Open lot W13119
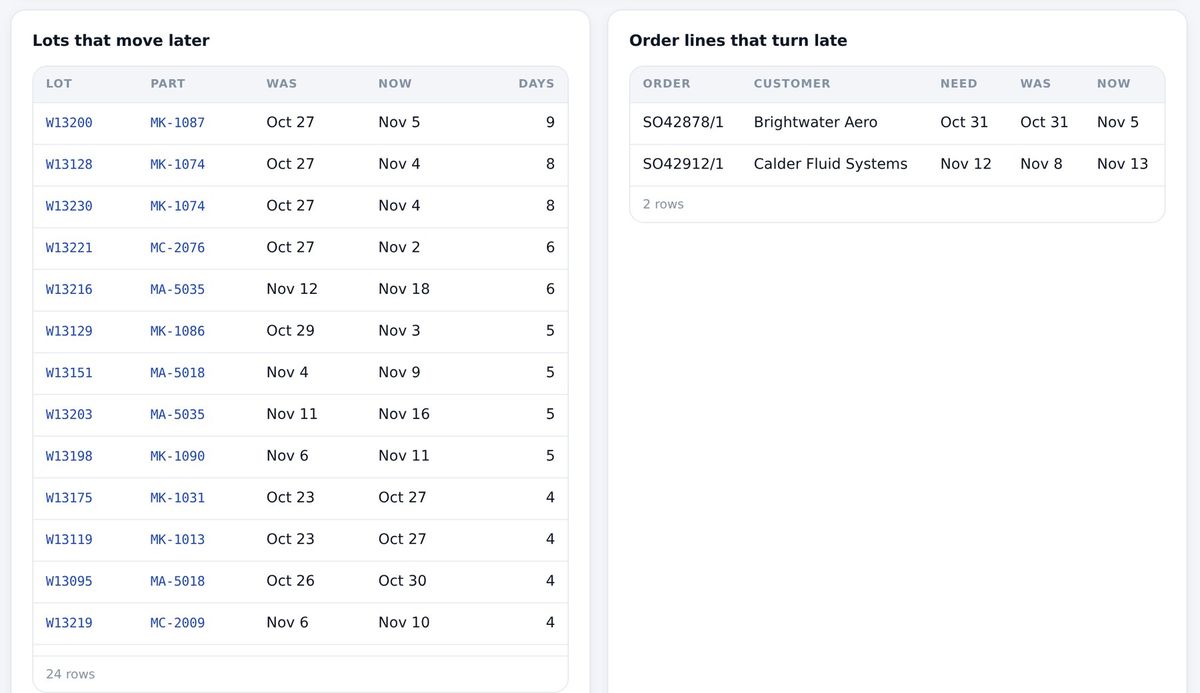The image size is (1200, 693). [69, 539]
